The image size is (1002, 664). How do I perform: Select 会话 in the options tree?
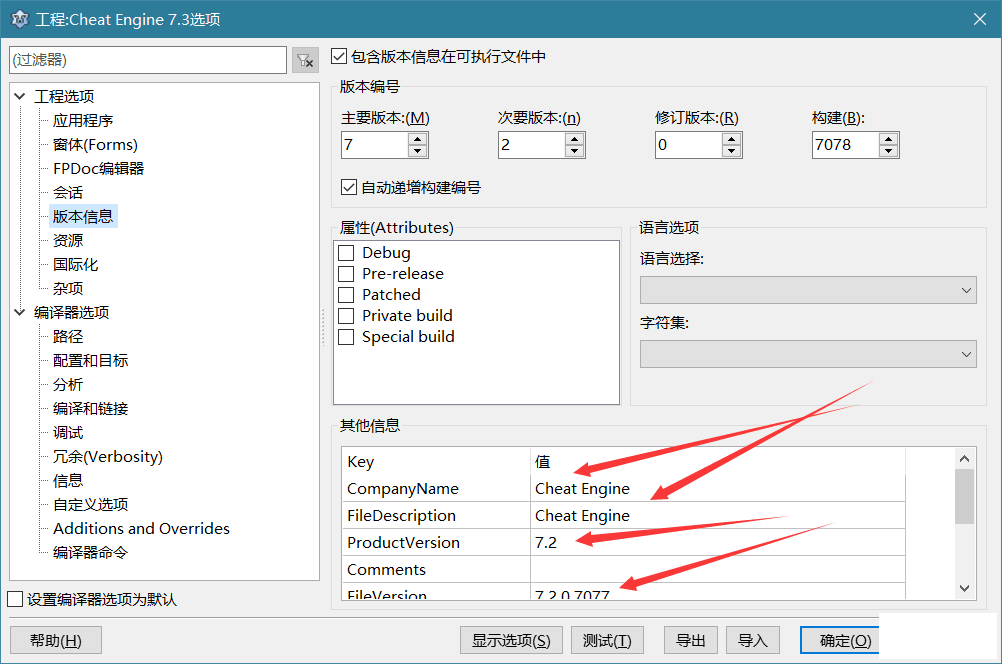(x=68, y=193)
